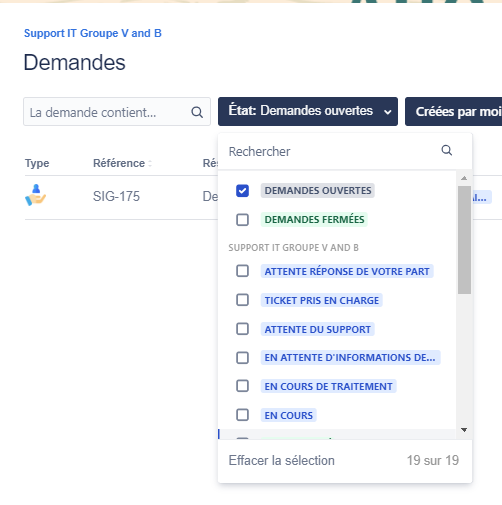Image resolution: width=502 pixels, height=505 pixels.
Task: Check the Attente du support checkbox
Action: (242, 329)
